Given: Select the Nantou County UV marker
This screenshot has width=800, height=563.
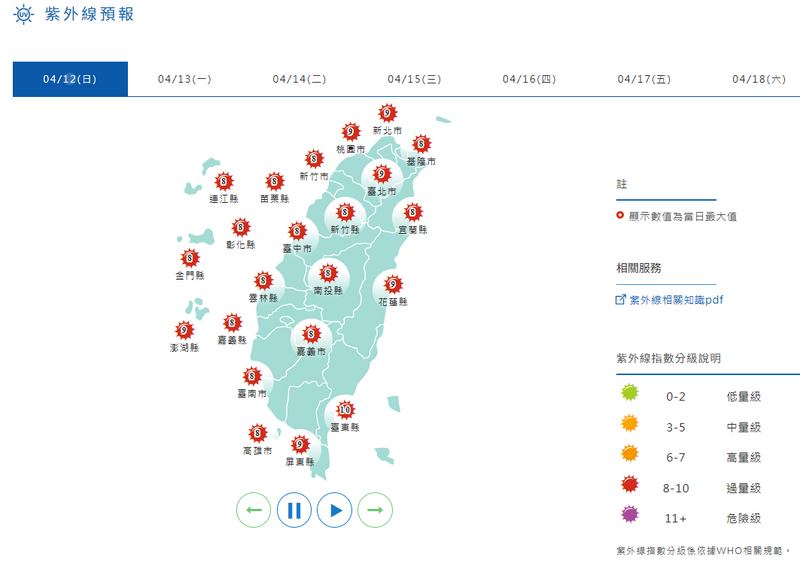Looking at the screenshot, I should coord(328,273).
